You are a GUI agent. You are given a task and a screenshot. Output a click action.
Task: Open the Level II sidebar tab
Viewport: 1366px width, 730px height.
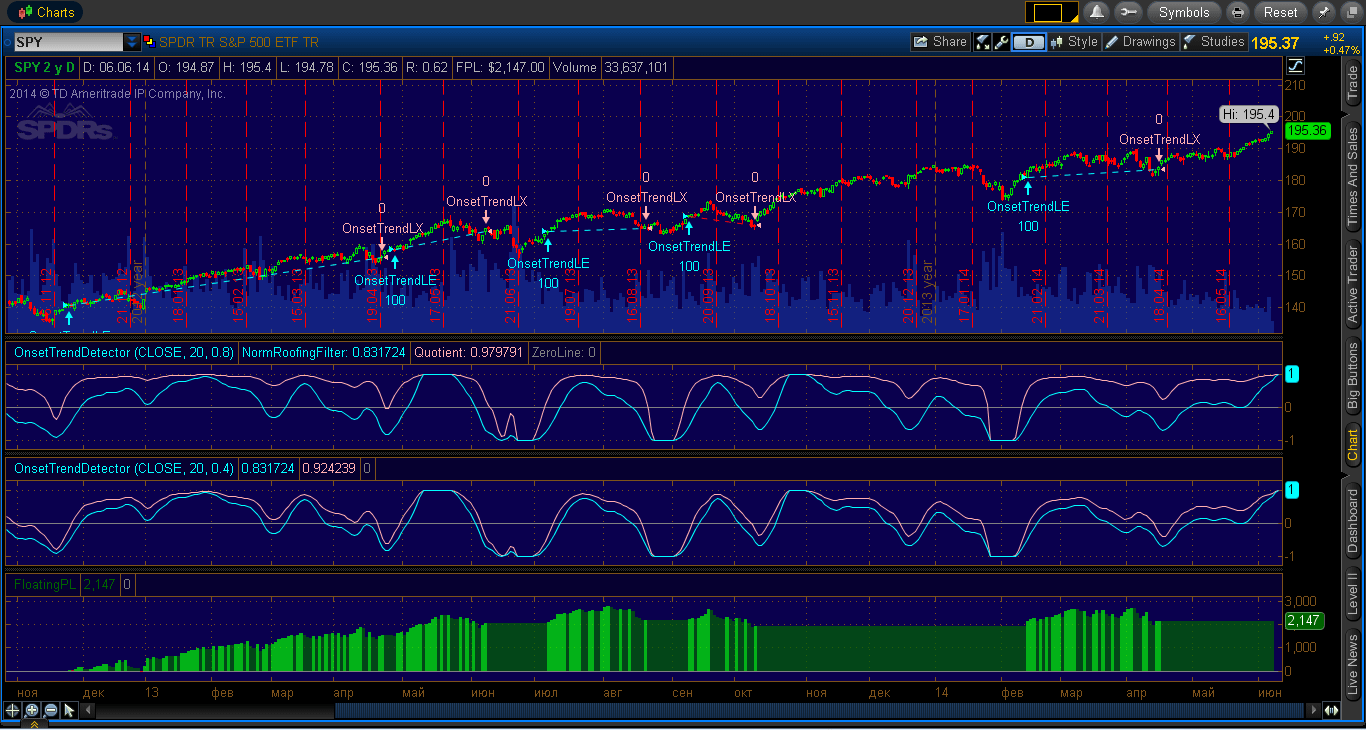pos(1353,594)
